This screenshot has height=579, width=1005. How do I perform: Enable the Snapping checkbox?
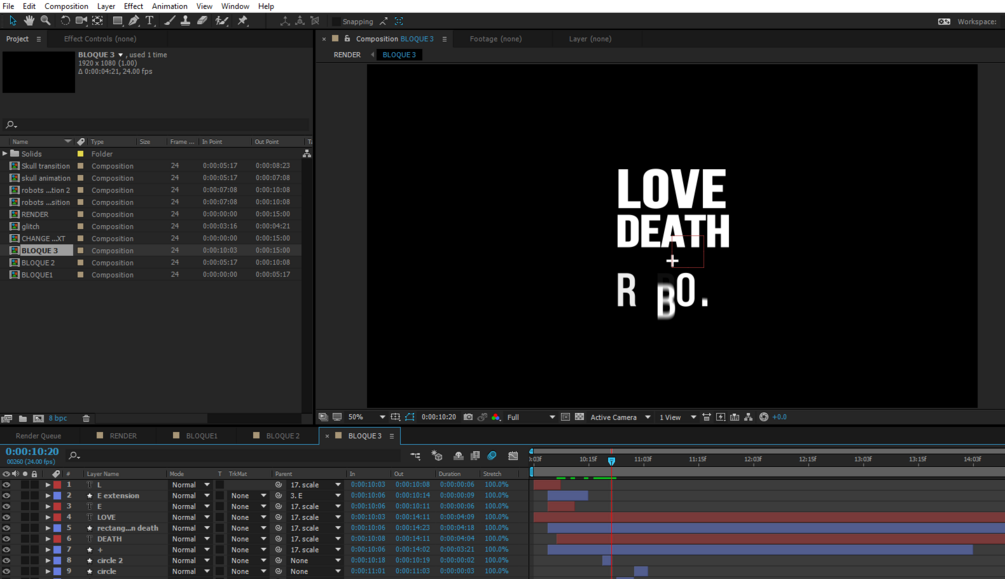pos(336,21)
